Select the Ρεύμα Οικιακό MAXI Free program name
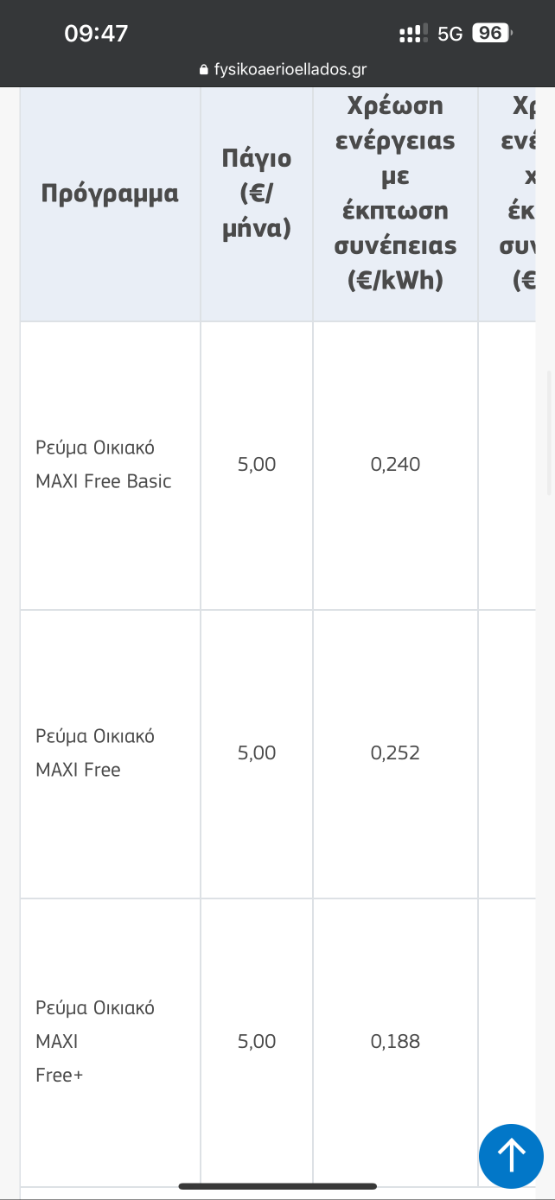The width and height of the screenshot is (555, 1200). [95, 753]
